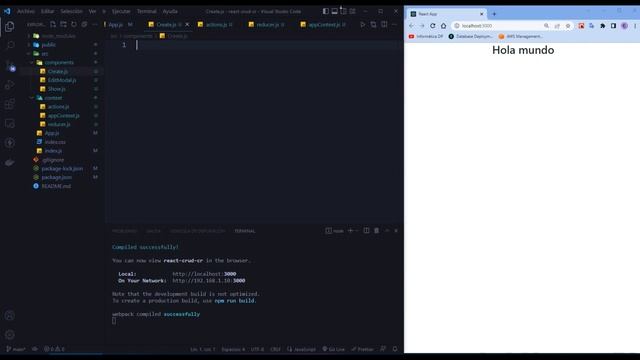Open the Editar menu

click(48, 11)
